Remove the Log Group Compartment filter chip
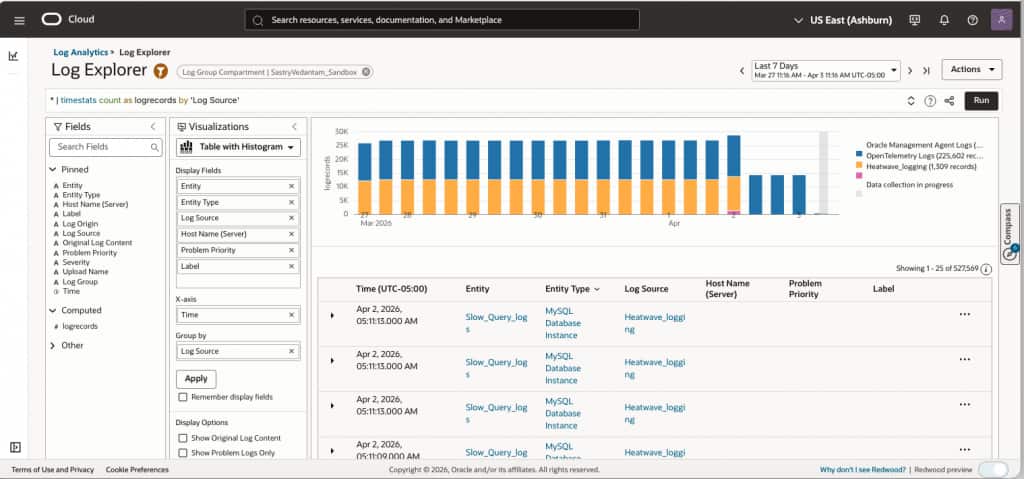 point(366,72)
